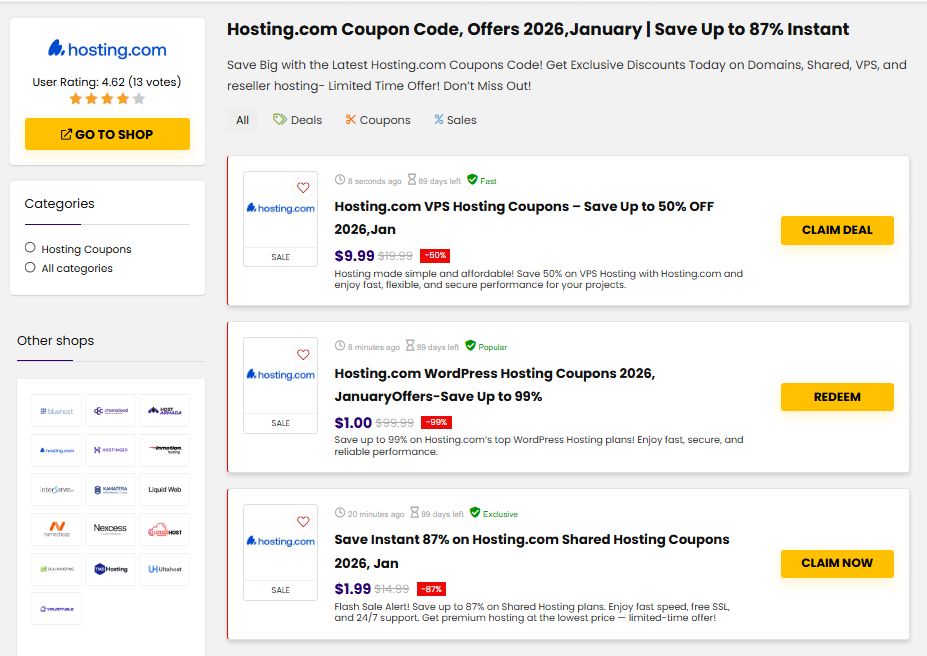Favorite the VPS Hosting deal with heart icon

[303, 188]
